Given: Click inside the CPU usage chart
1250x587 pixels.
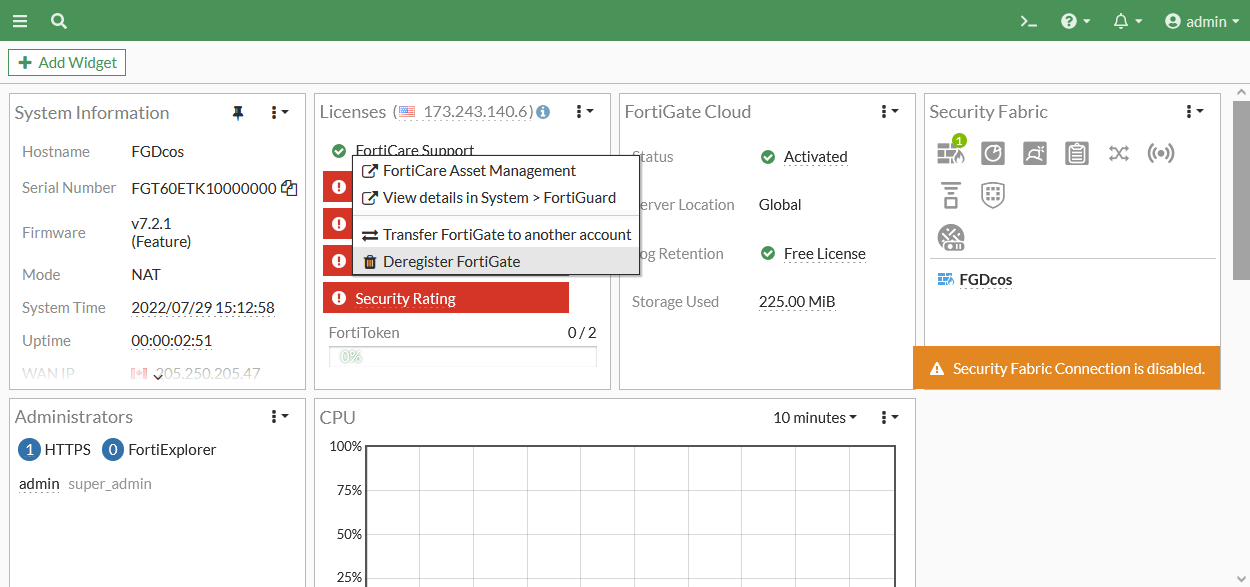Looking at the screenshot, I should click(x=630, y=516).
